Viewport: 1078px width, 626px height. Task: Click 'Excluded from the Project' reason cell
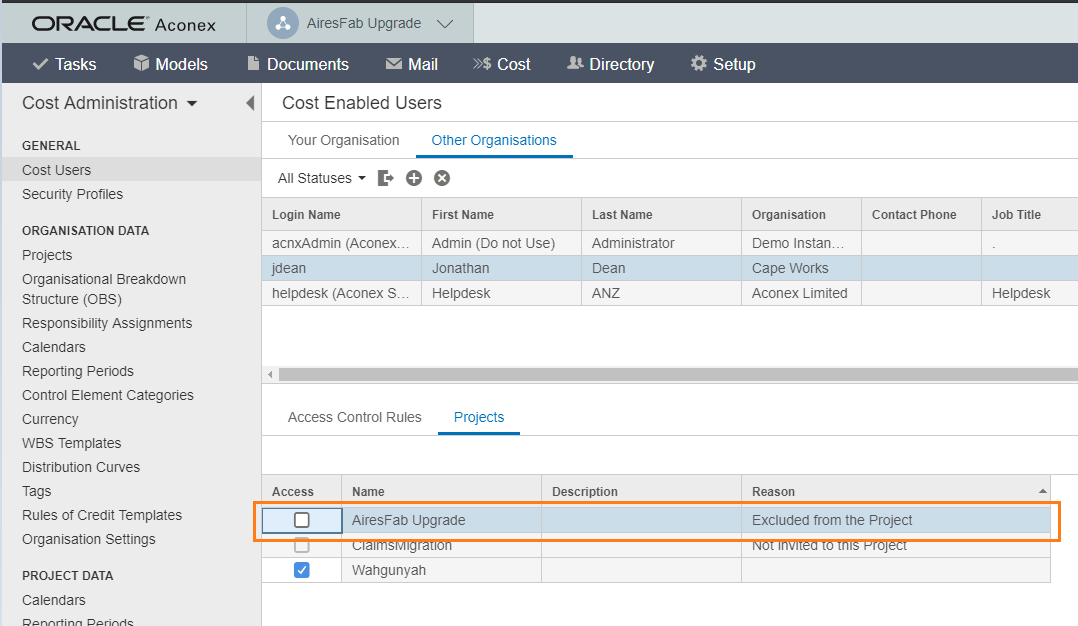click(x=896, y=520)
